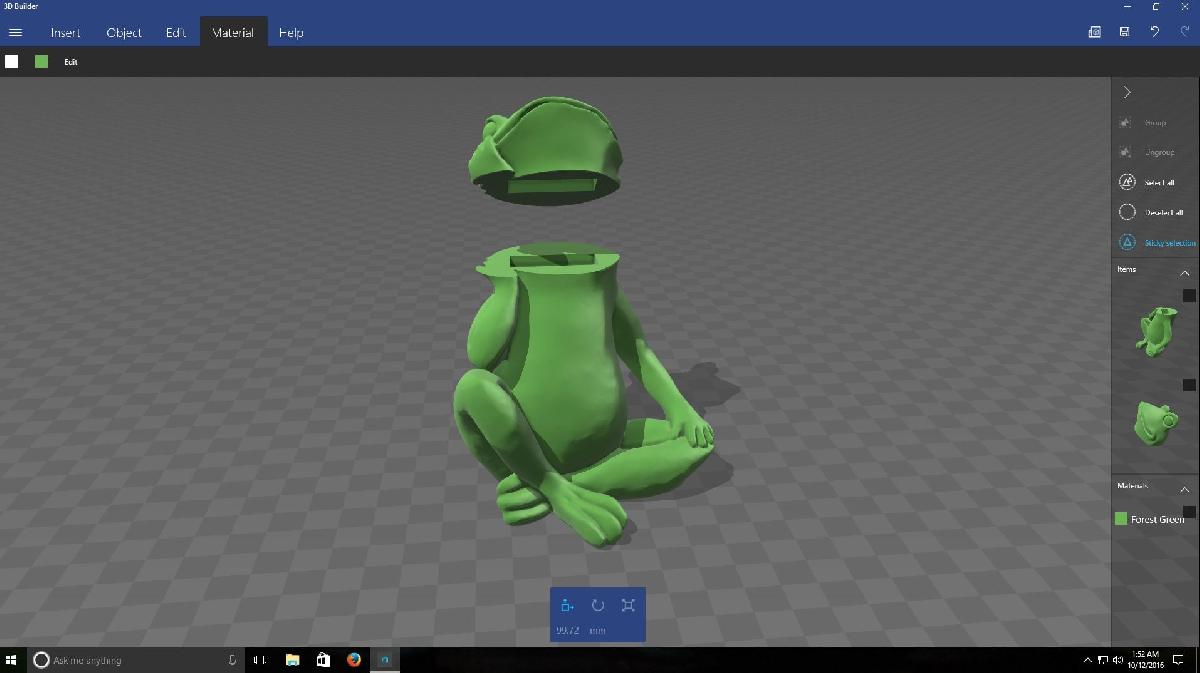Pick the white color swatch
This screenshot has height=673, width=1200.
point(12,62)
